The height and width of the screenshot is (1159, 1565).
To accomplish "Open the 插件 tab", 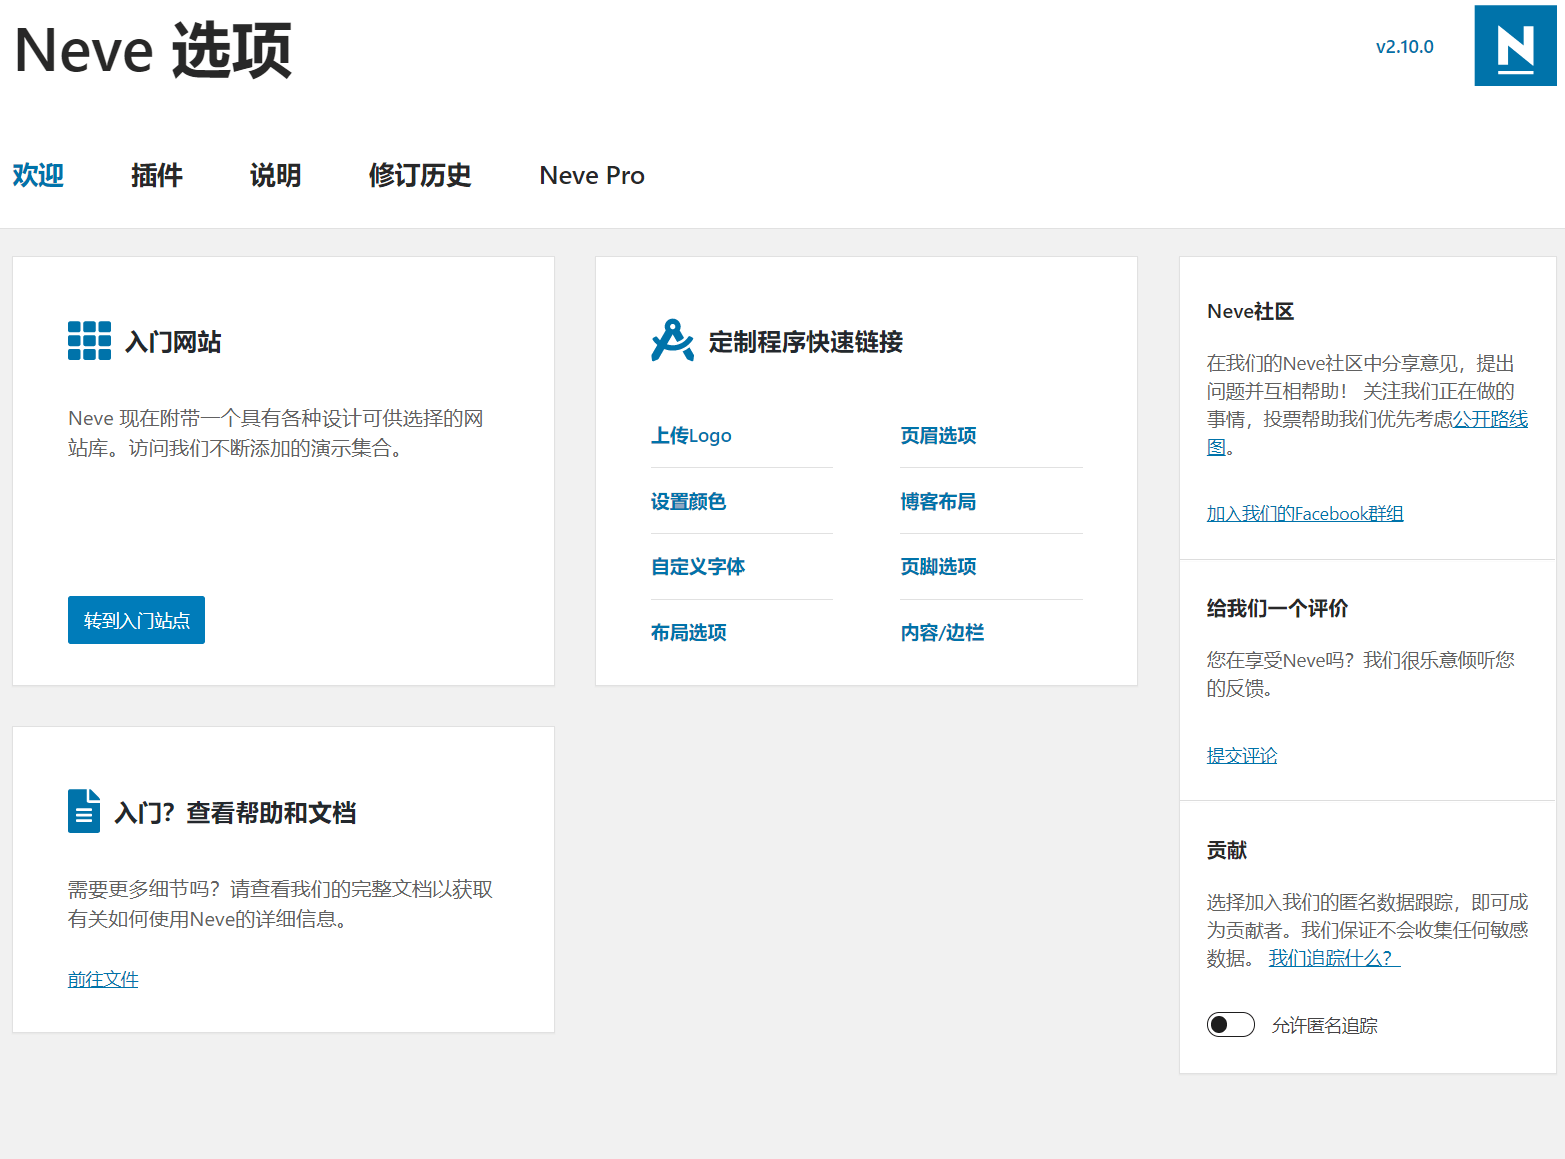I will point(157,175).
